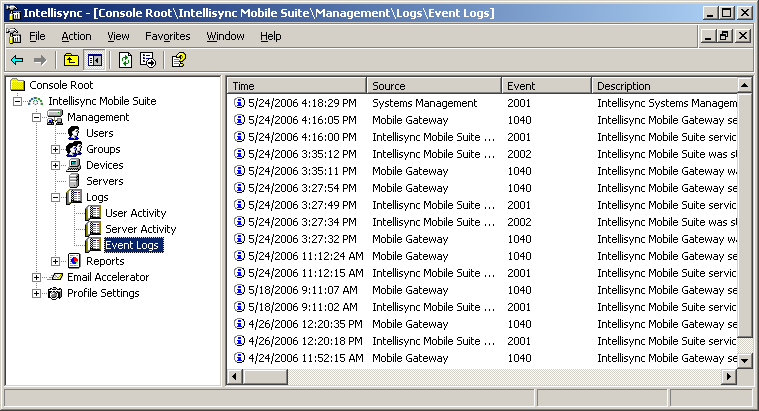The height and width of the screenshot is (411, 759).
Task: Open the Action menu
Action: 76,36
